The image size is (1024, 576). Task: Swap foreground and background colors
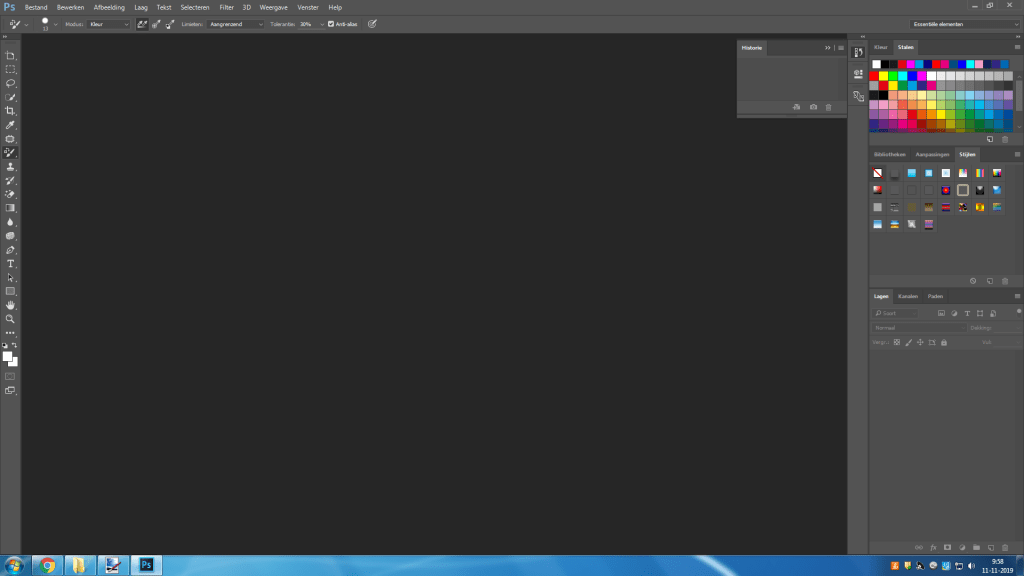point(15,345)
